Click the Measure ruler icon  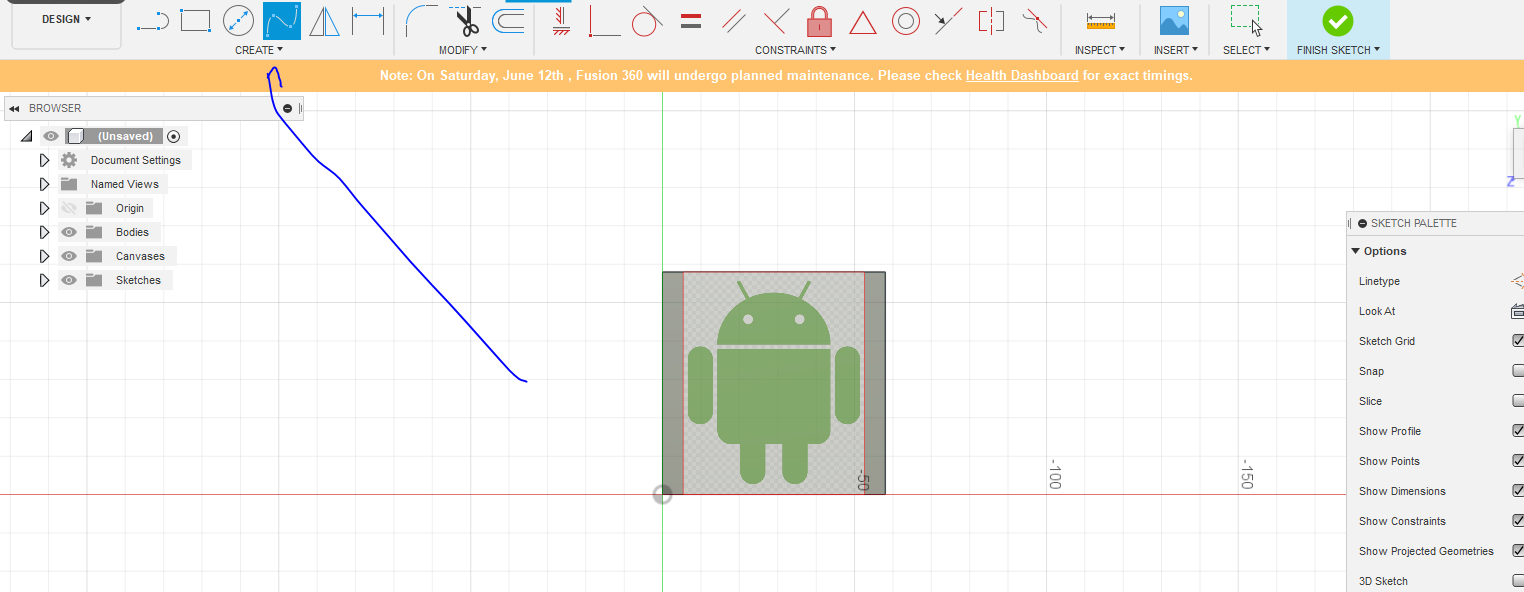(x=1100, y=20)
